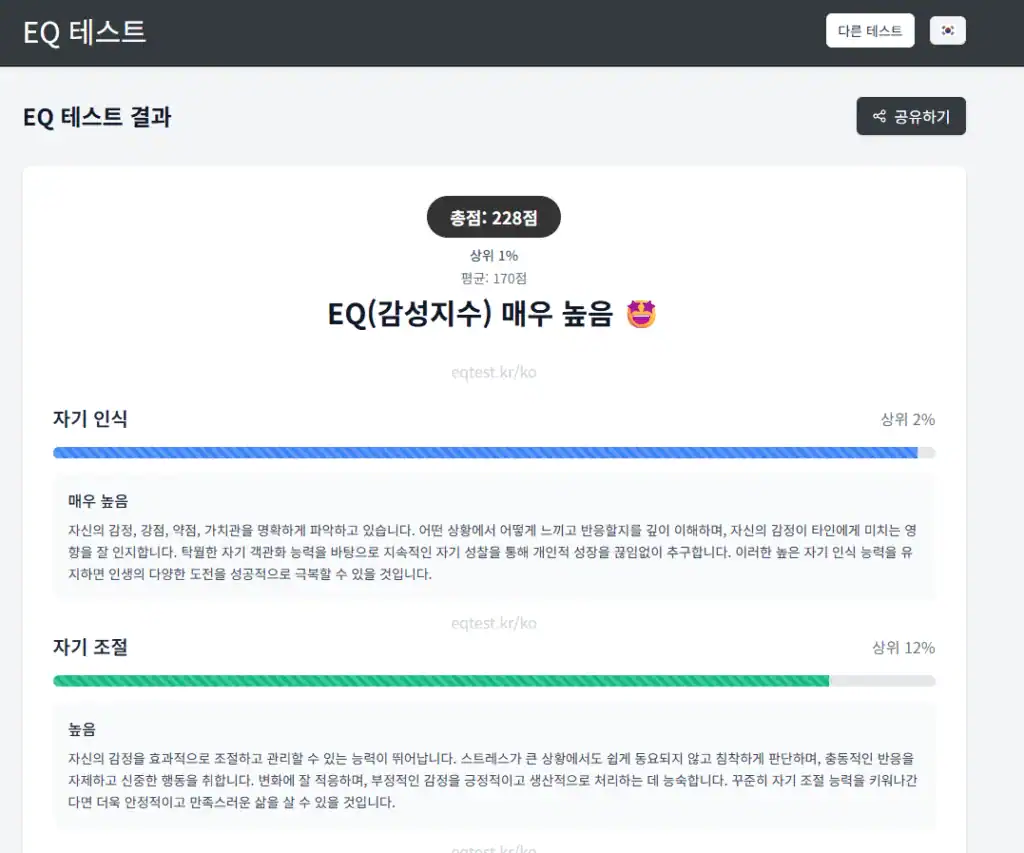Click the EQ(감성지수) 매우 높음 result title
Viewport: 1024px width, 853px height.
point(469,314)
